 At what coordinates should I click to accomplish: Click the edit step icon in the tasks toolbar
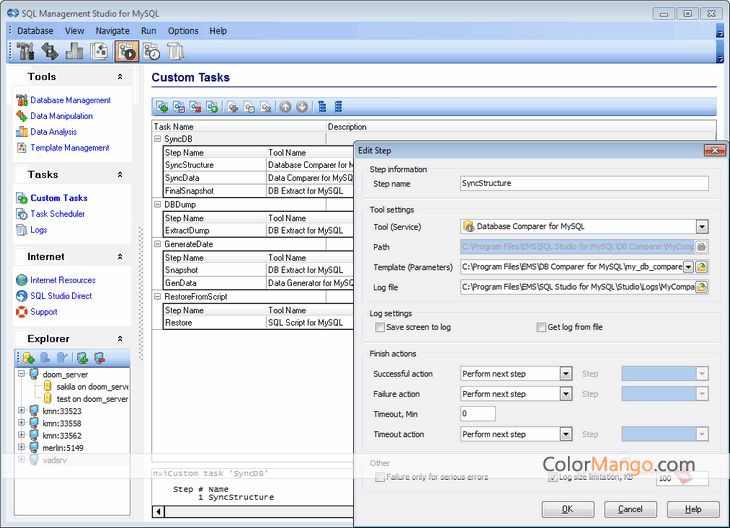250,107
